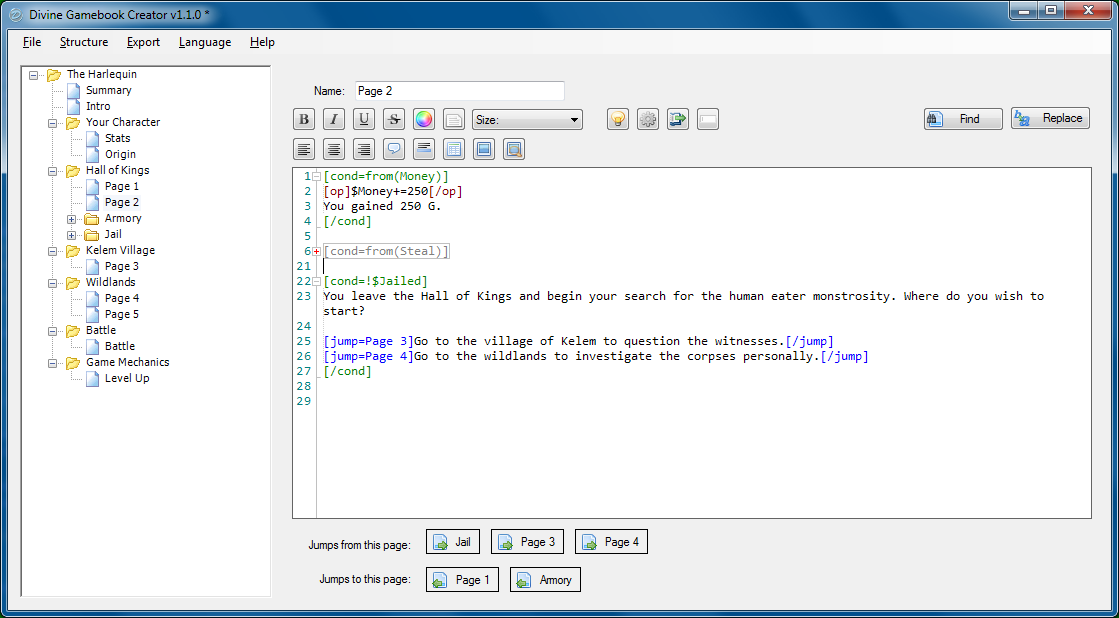Click the gear operation icon
The width and height of the screenshot is (1119, 618).
pos(648,119)
